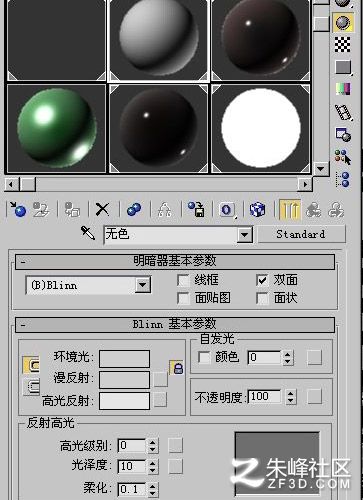Click the map button next to 漫反射 swatch
This screenshot has height=500, width=363.
[x=160, y=380]
